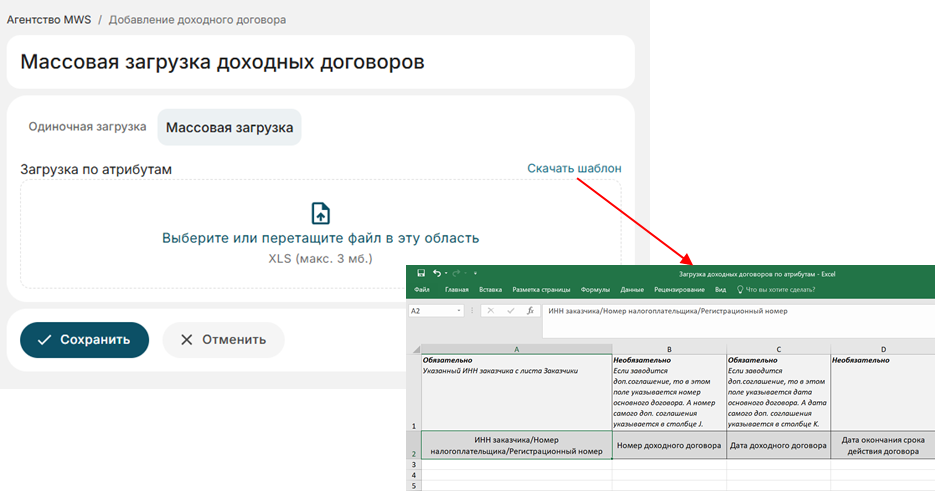The image size is (935, 491).
Task: Select the "Массовая загрузка" tab
Action: (229, 128)
